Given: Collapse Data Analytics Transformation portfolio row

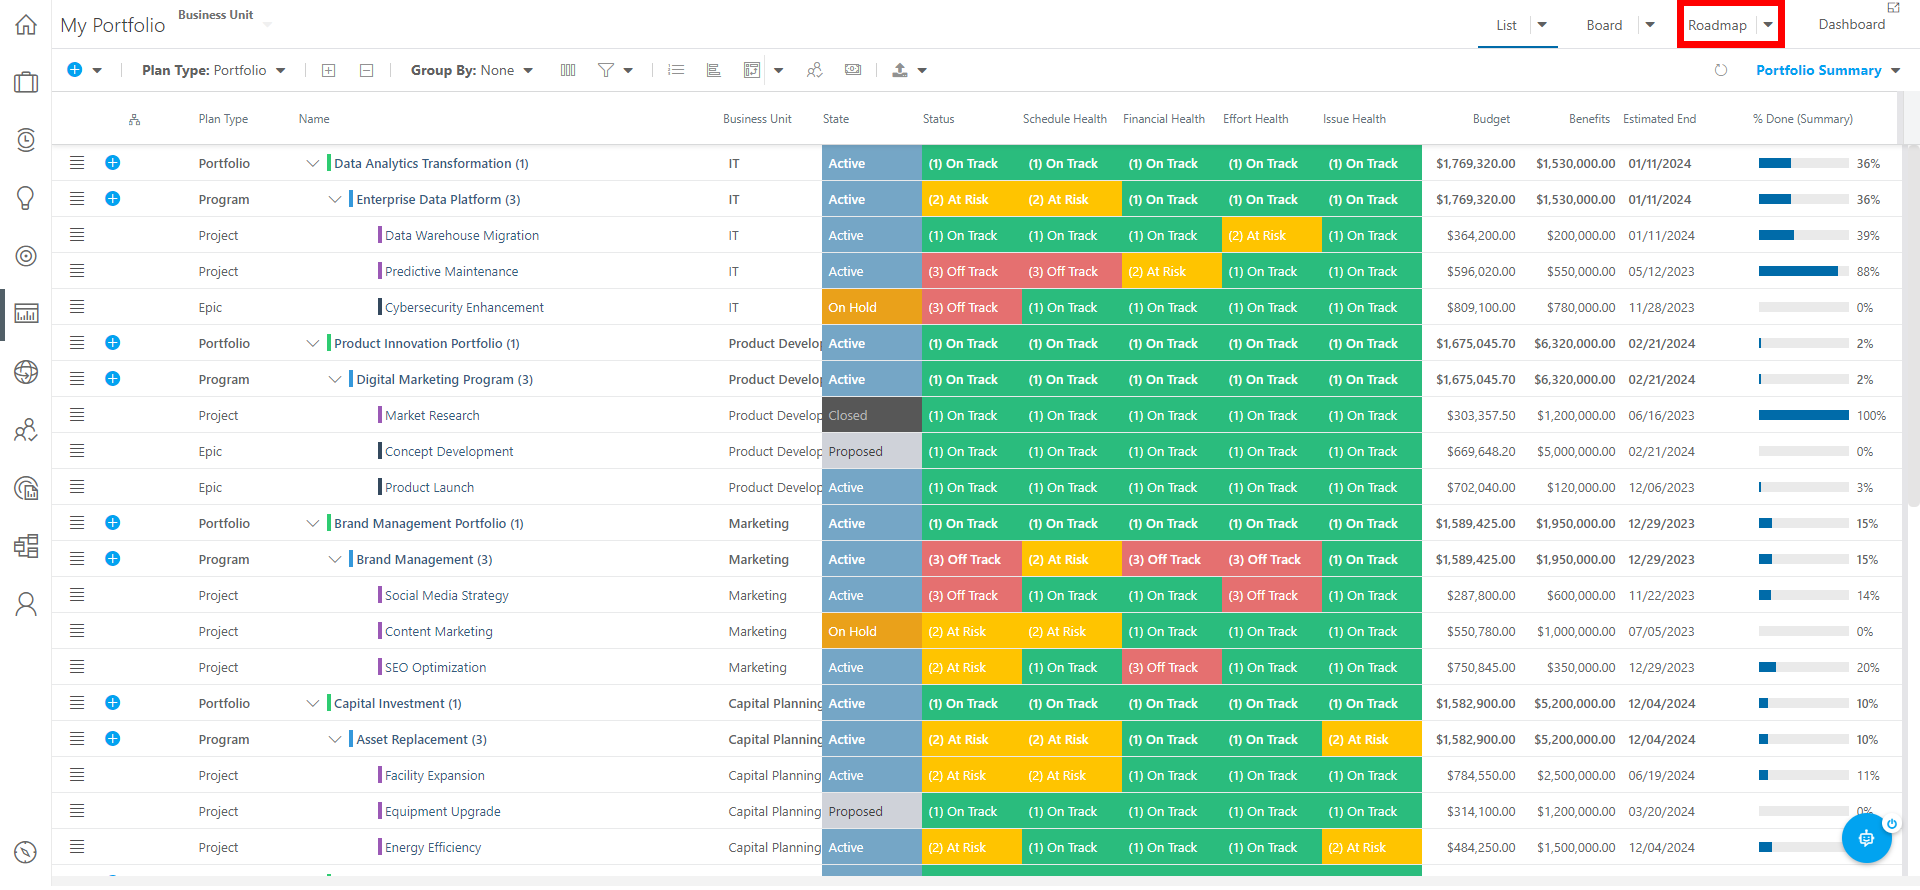Looking at the screenshot, I should (313, 163).
